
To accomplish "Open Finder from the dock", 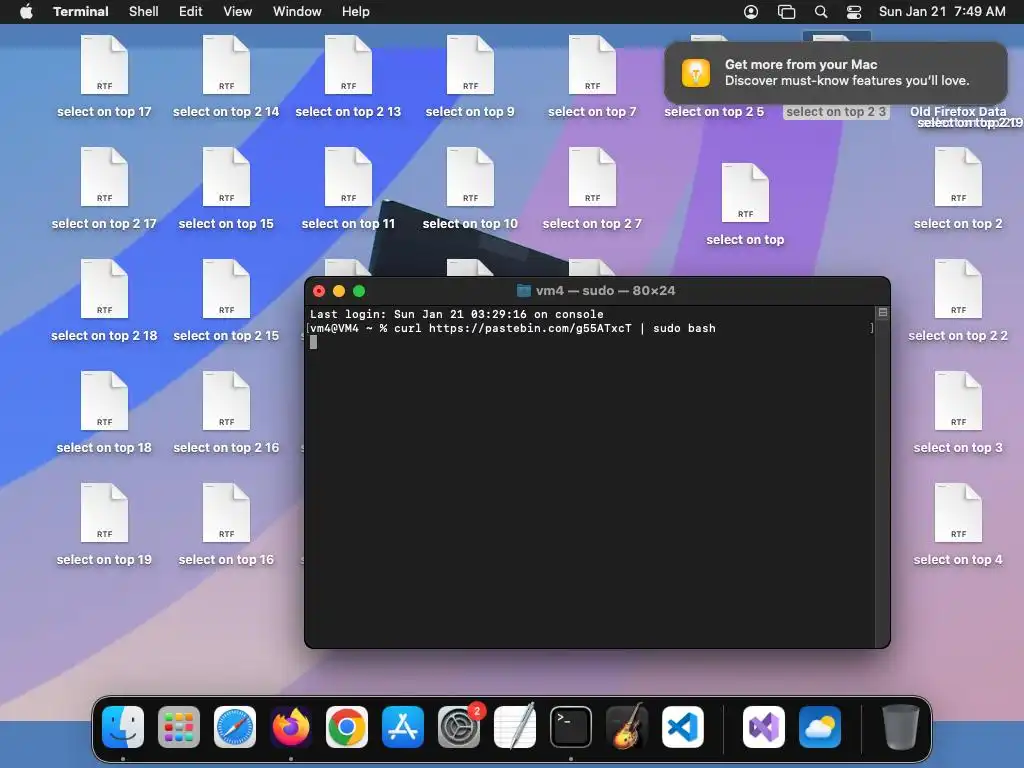I will pos(123,727).
